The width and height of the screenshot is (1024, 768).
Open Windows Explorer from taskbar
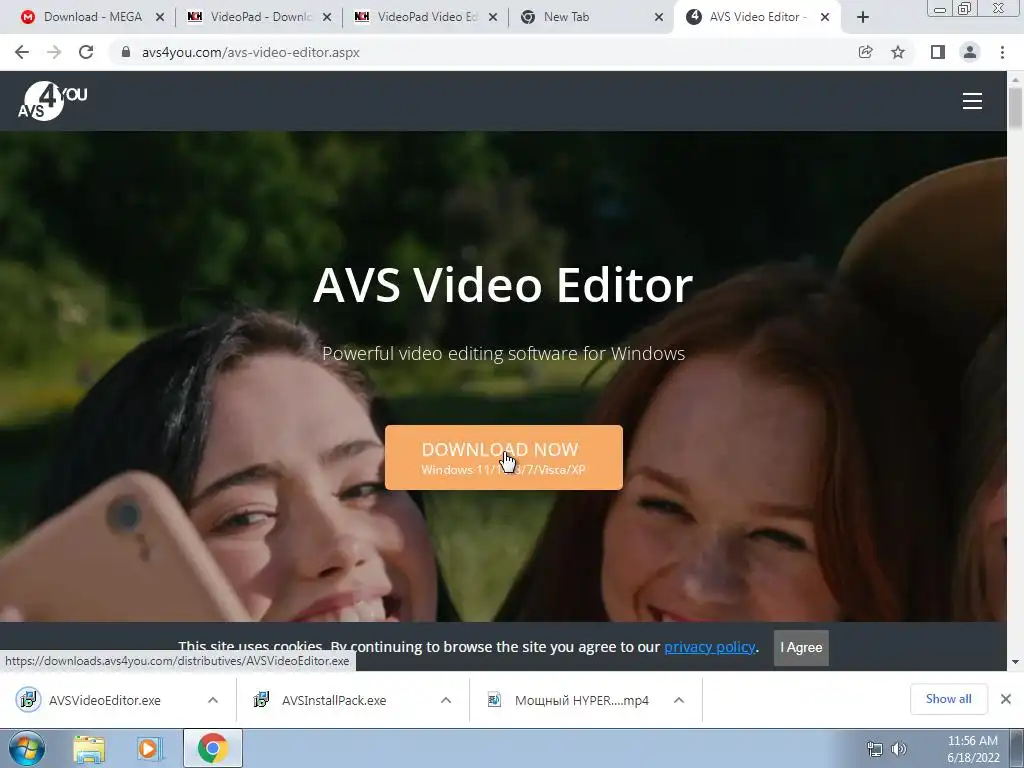point(89,749)
